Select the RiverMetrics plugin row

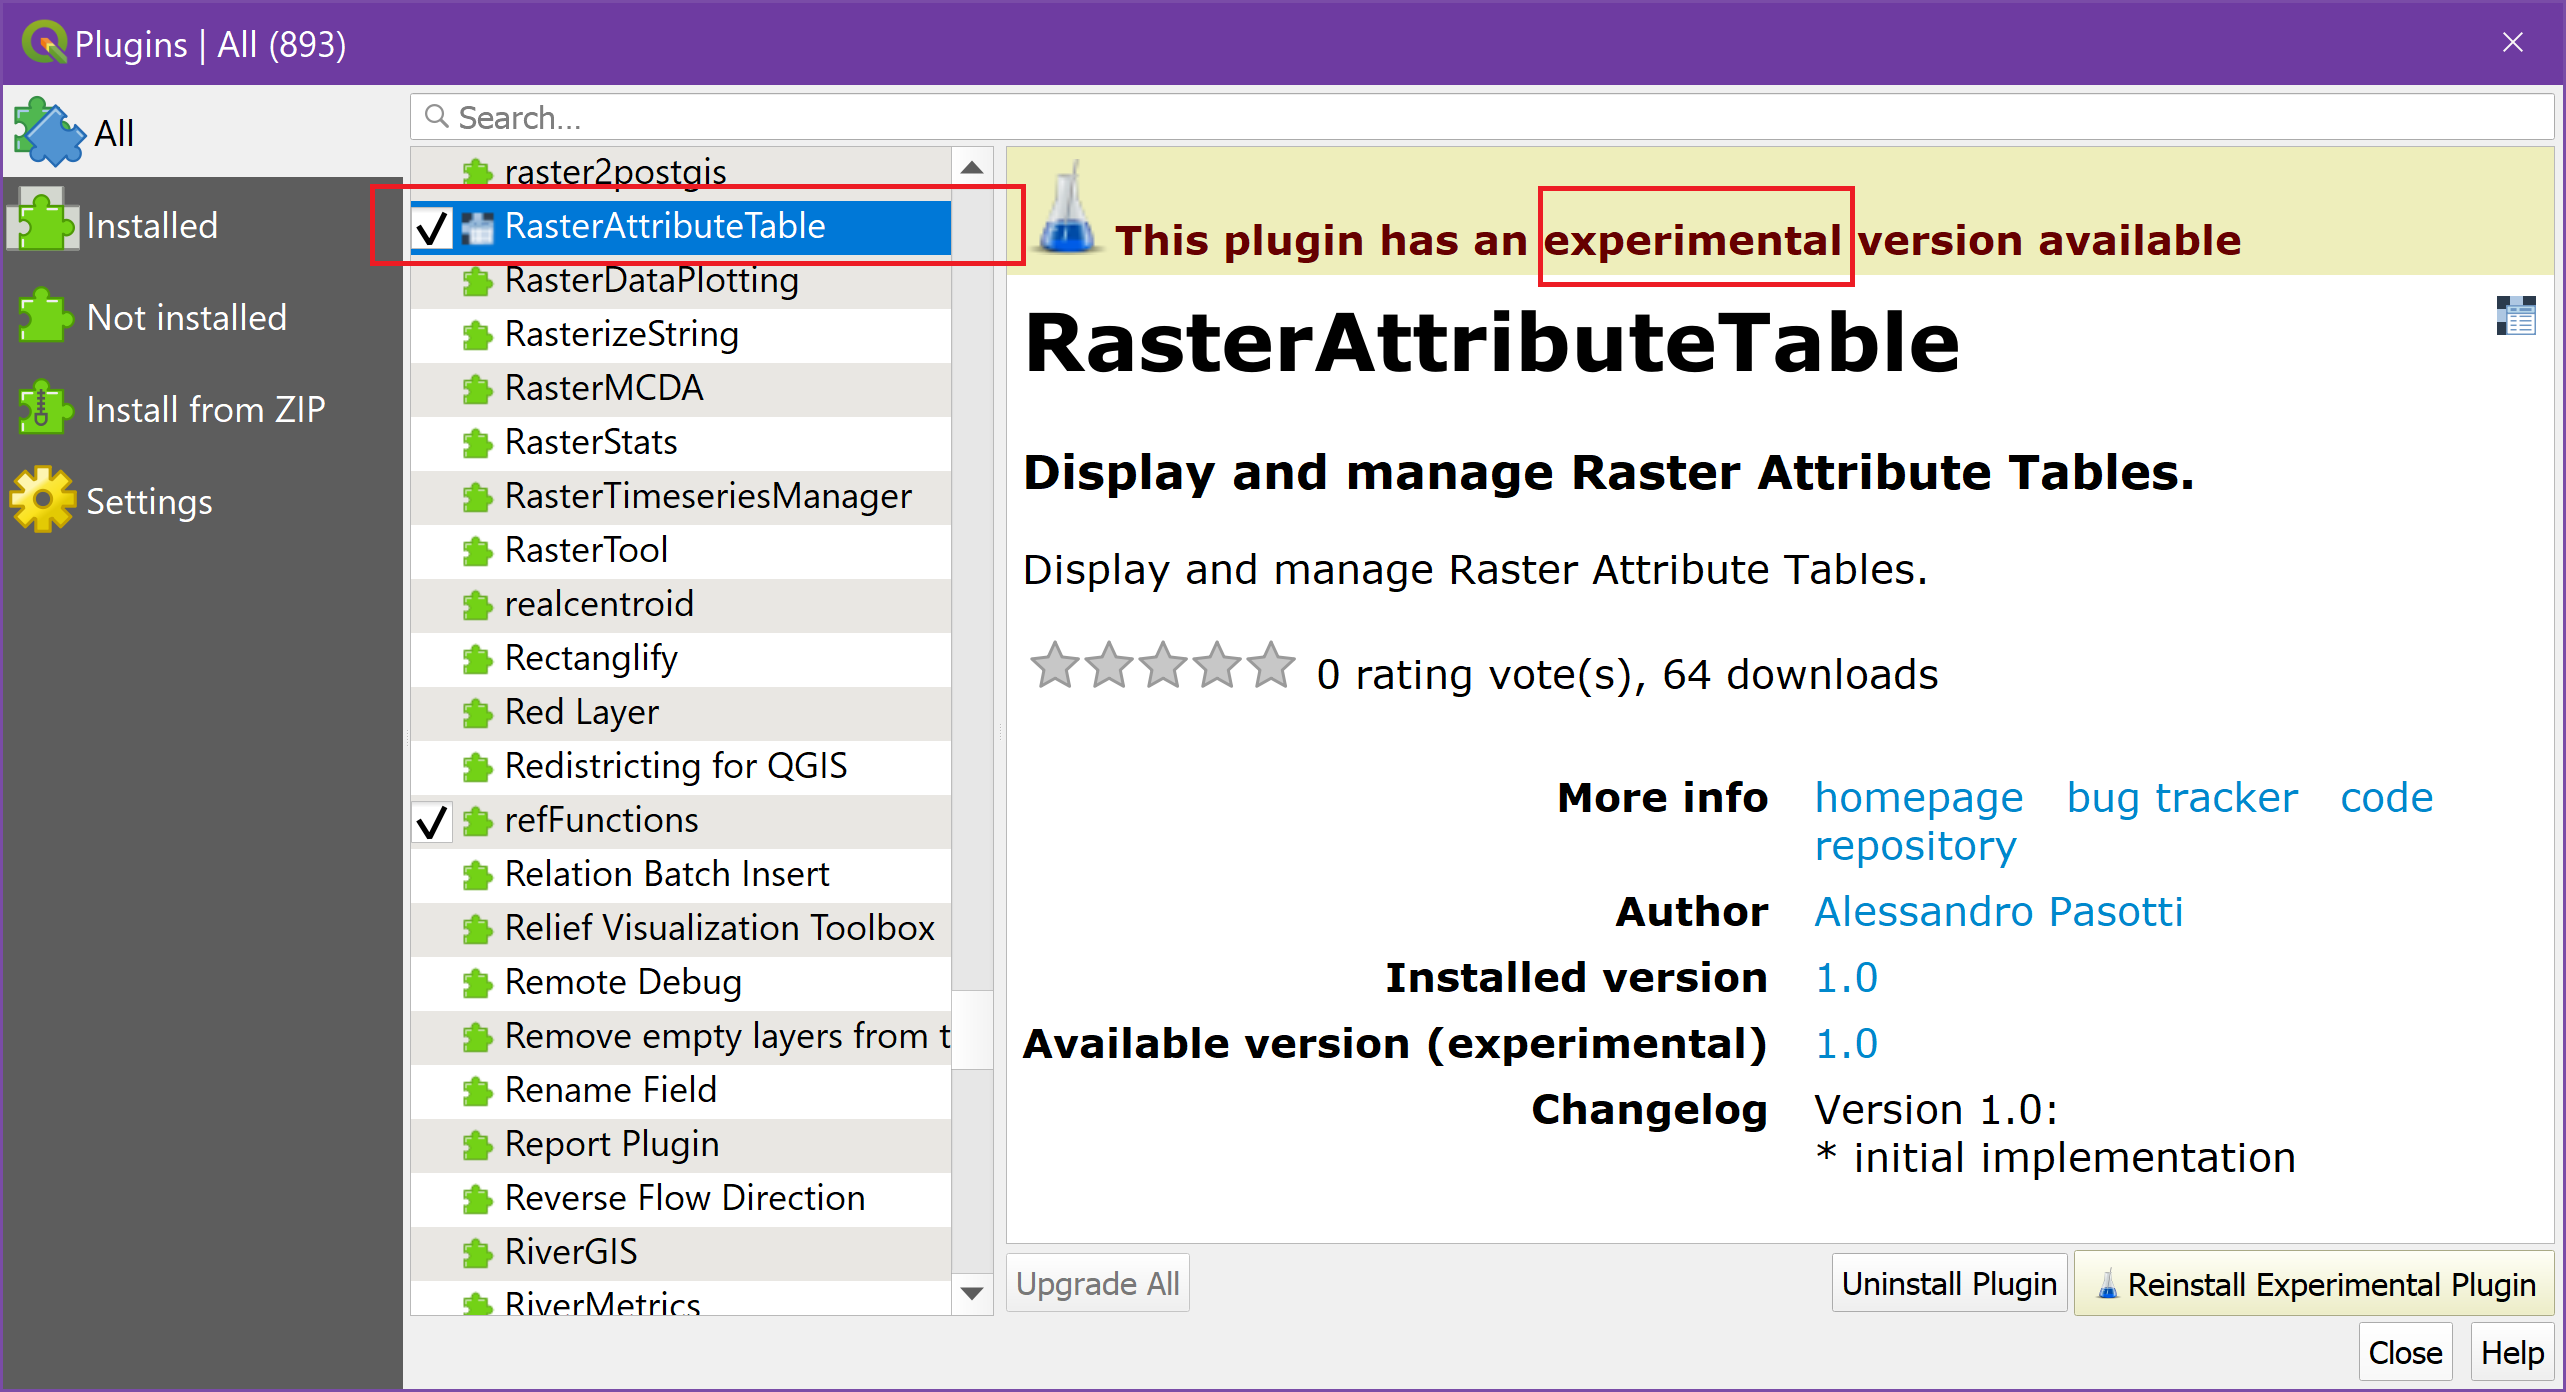point(681,1300)
